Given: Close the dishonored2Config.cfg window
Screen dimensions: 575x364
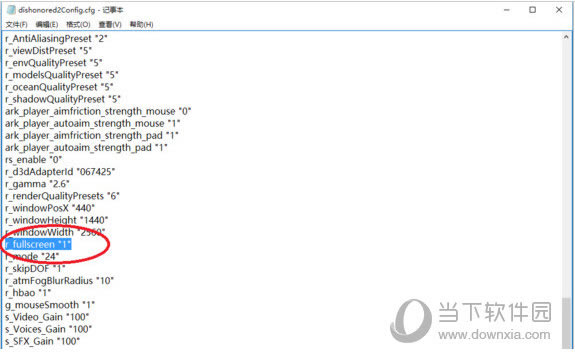Looking at the screenshot, I should click(559, 10).
